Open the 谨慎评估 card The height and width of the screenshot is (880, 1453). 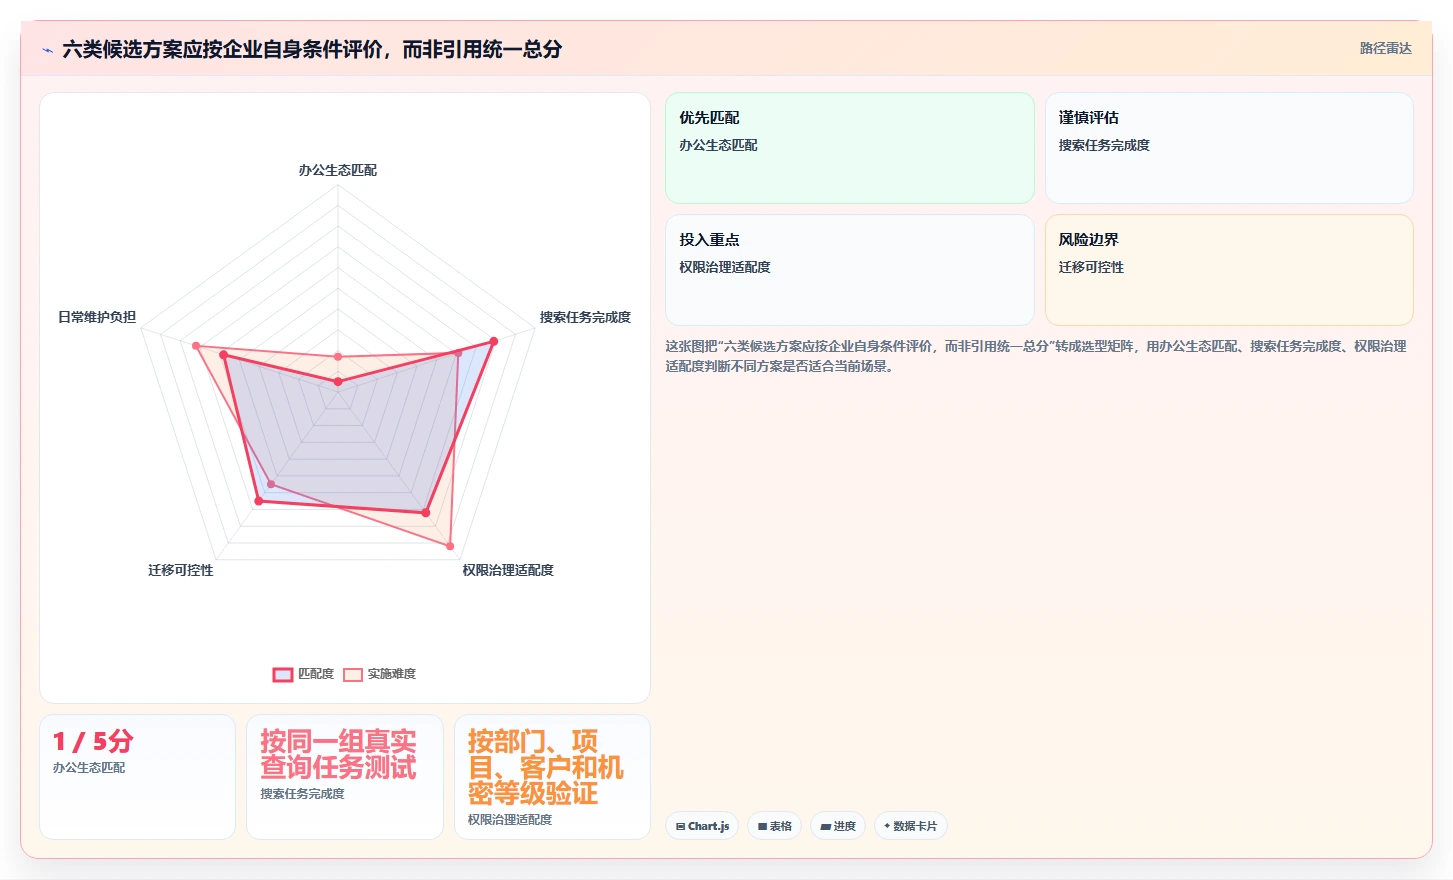(x=1229, y=148)
